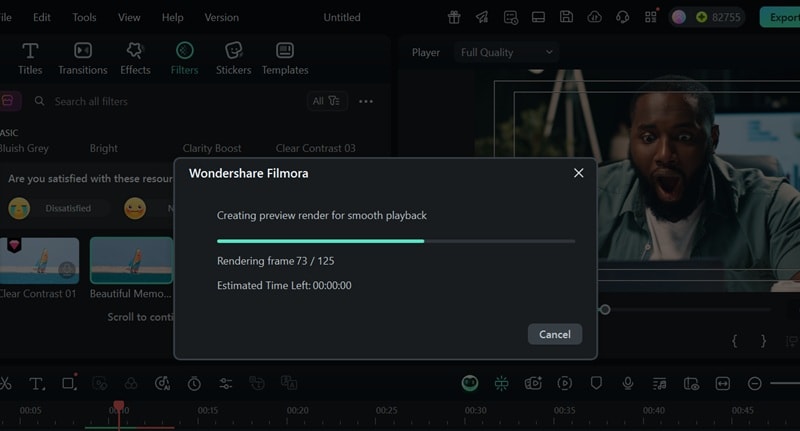Click the render preview circle icon
The image size is (800, 431).
click(x=565, y=383)
